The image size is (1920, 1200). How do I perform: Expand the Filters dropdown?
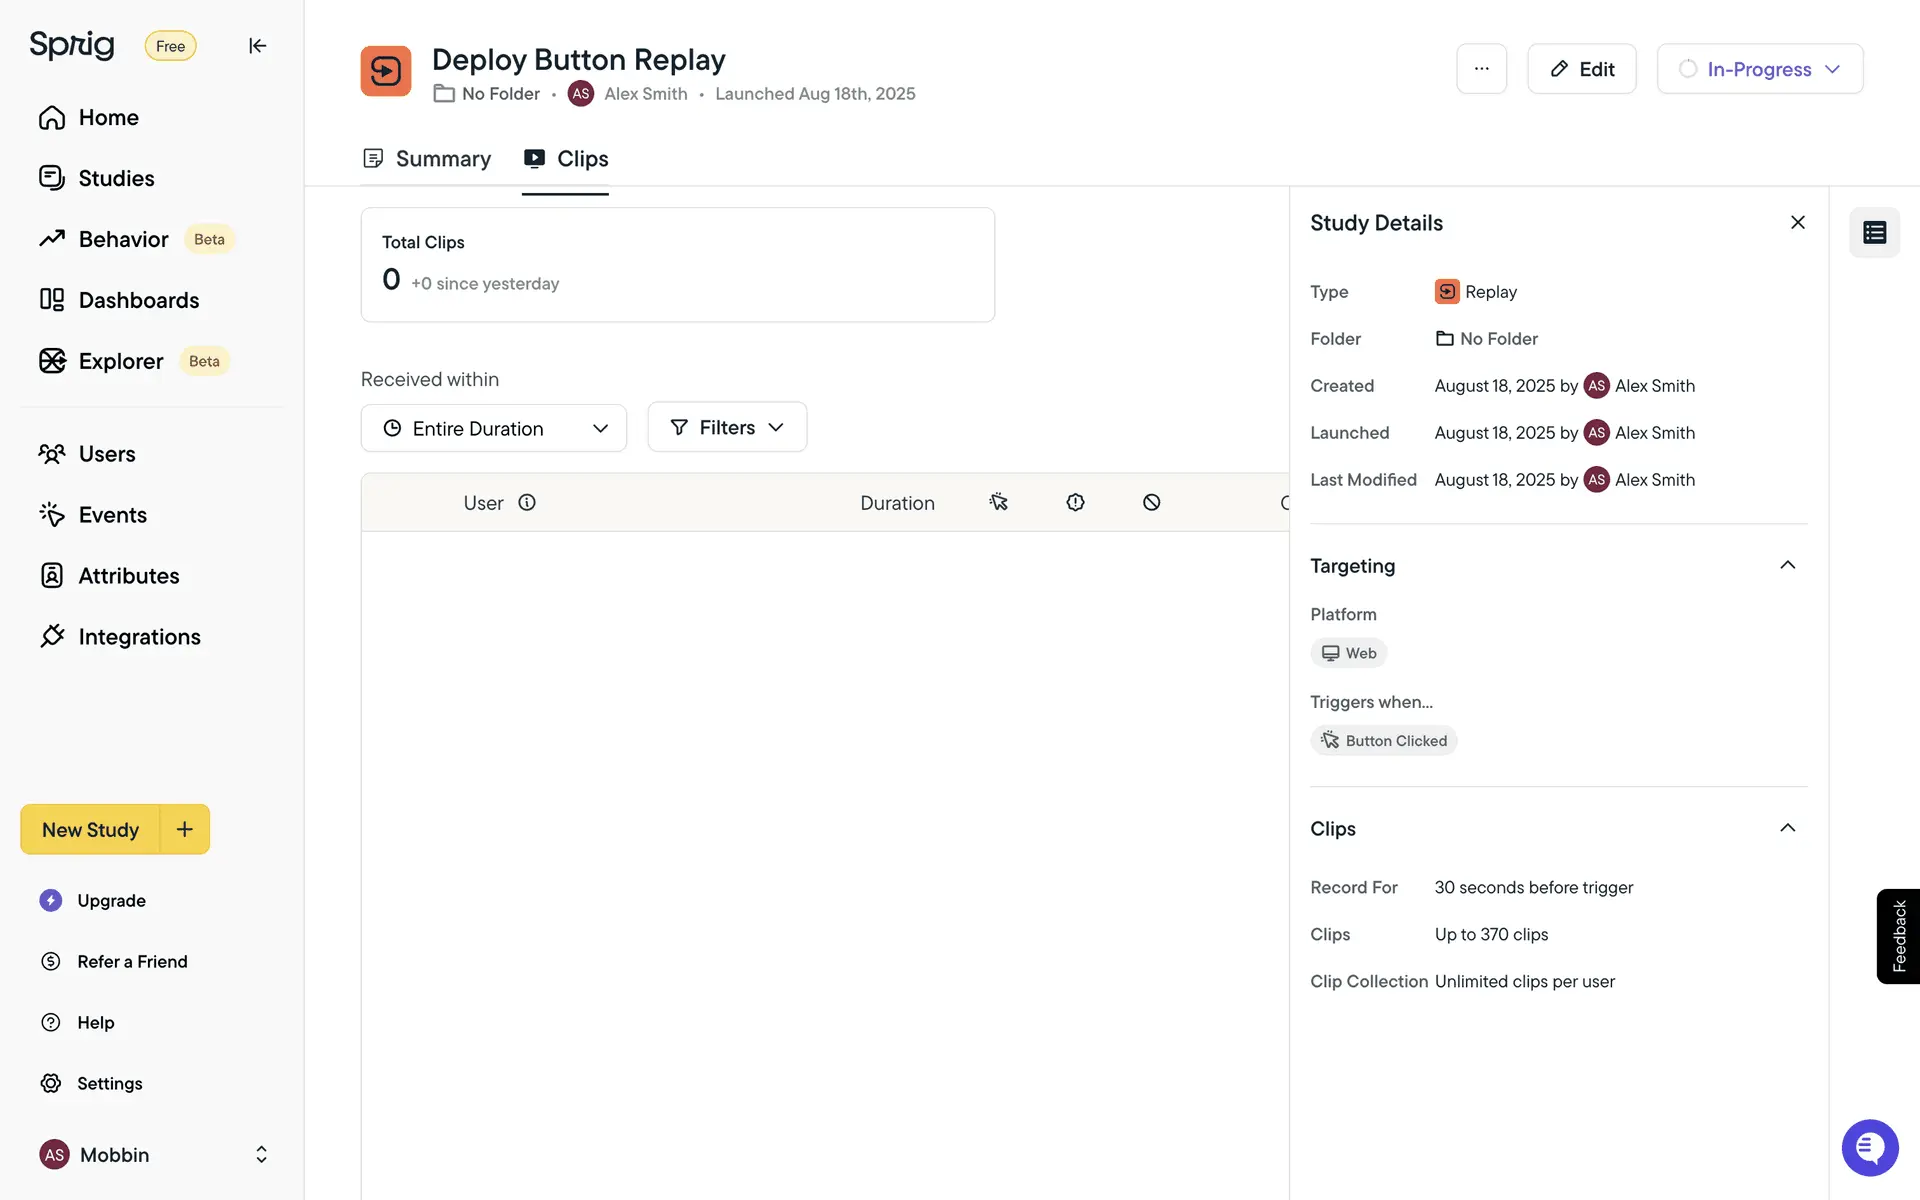point(727,427)
